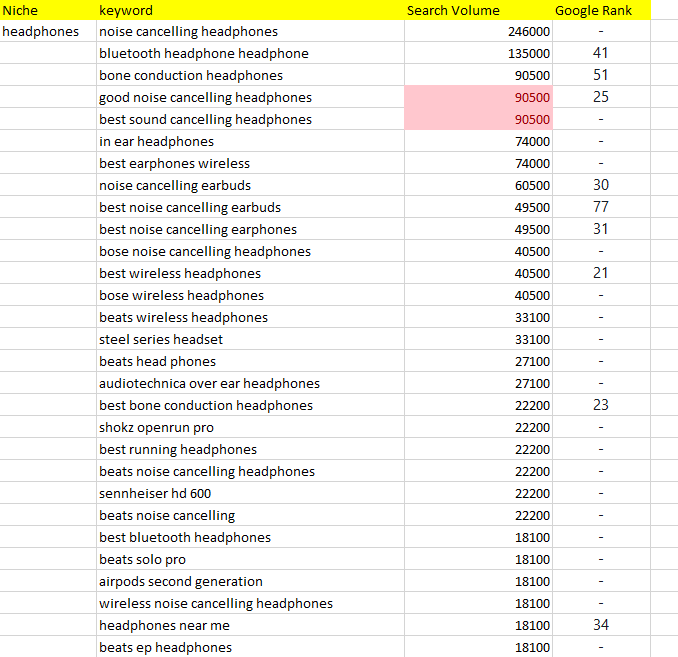The width and height of the screenshot is (678, 657).
Task: Click the 135000 search volume cell
Action: click(478, 54)
